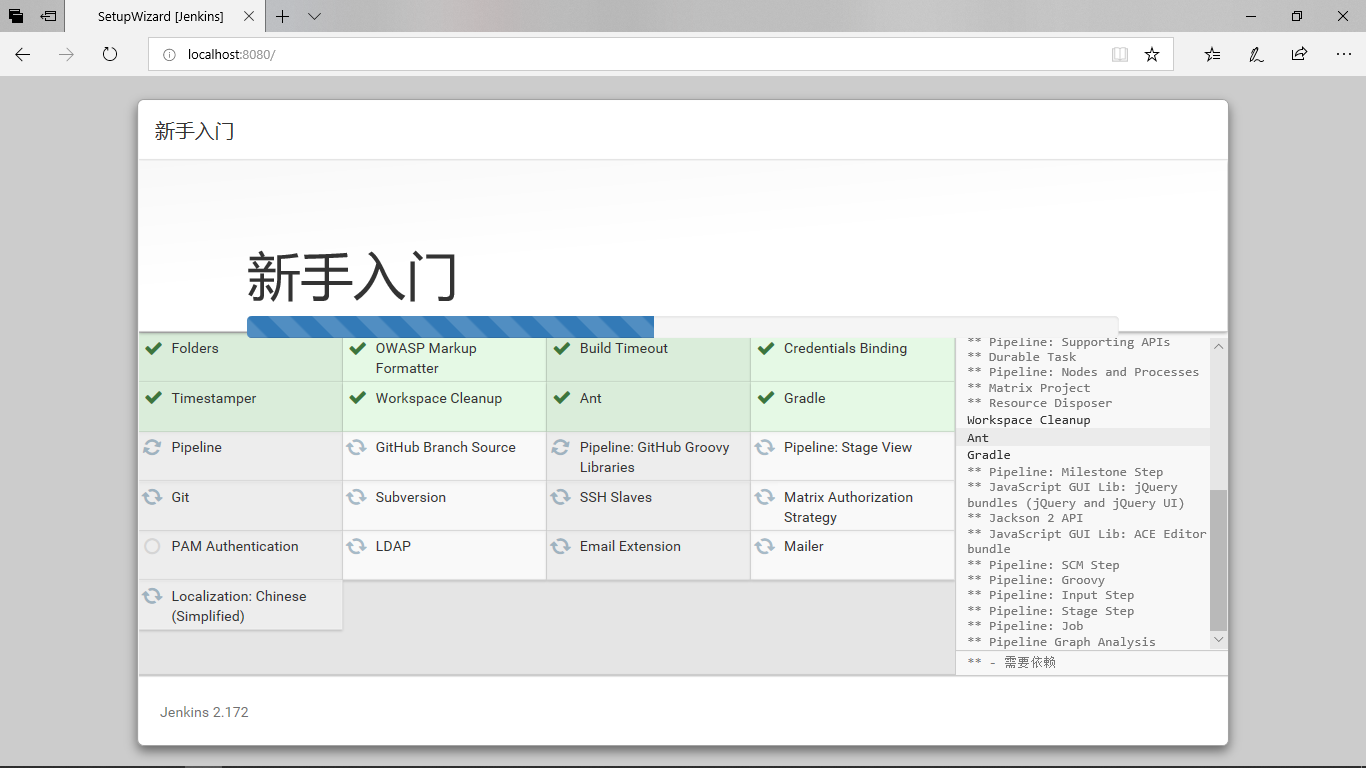Screen dimensions: 1366x768
Task: Click the checkmark icon next to OWASP Markup Formatter
Action: click(x=357, y=348)
